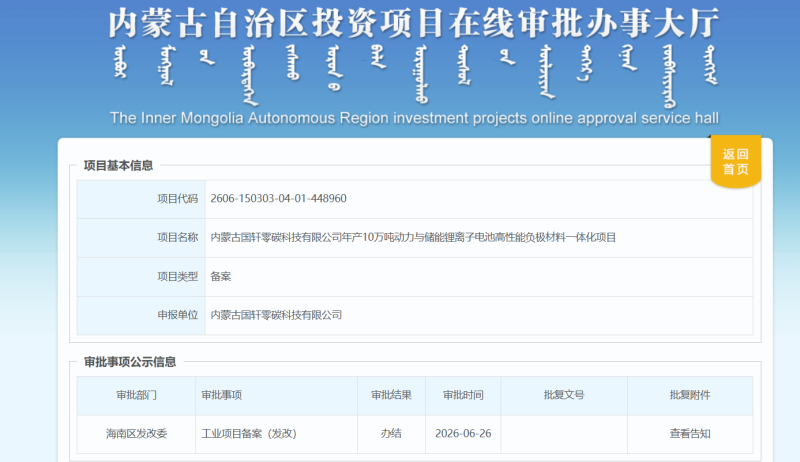Click the 审批事项公示信息 section heading

click(x=130, y=362)
